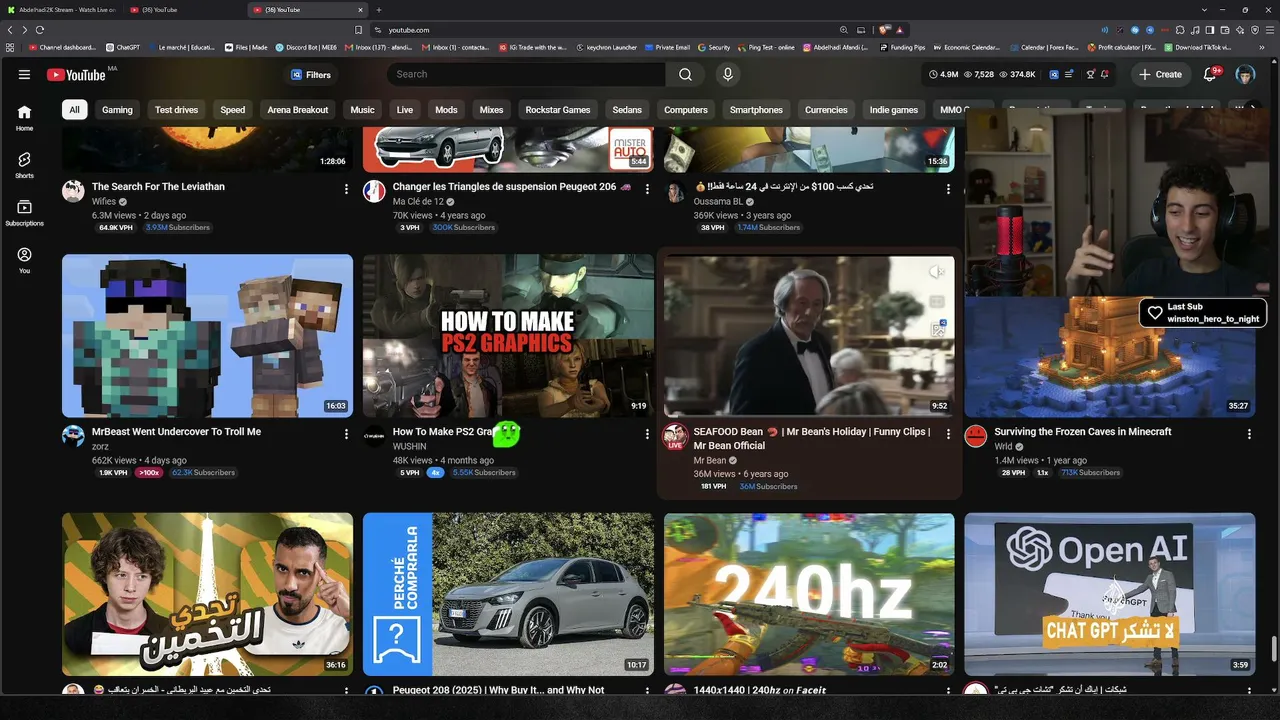Open the Create menu
1280x720 pixels.
[1160, 74]
